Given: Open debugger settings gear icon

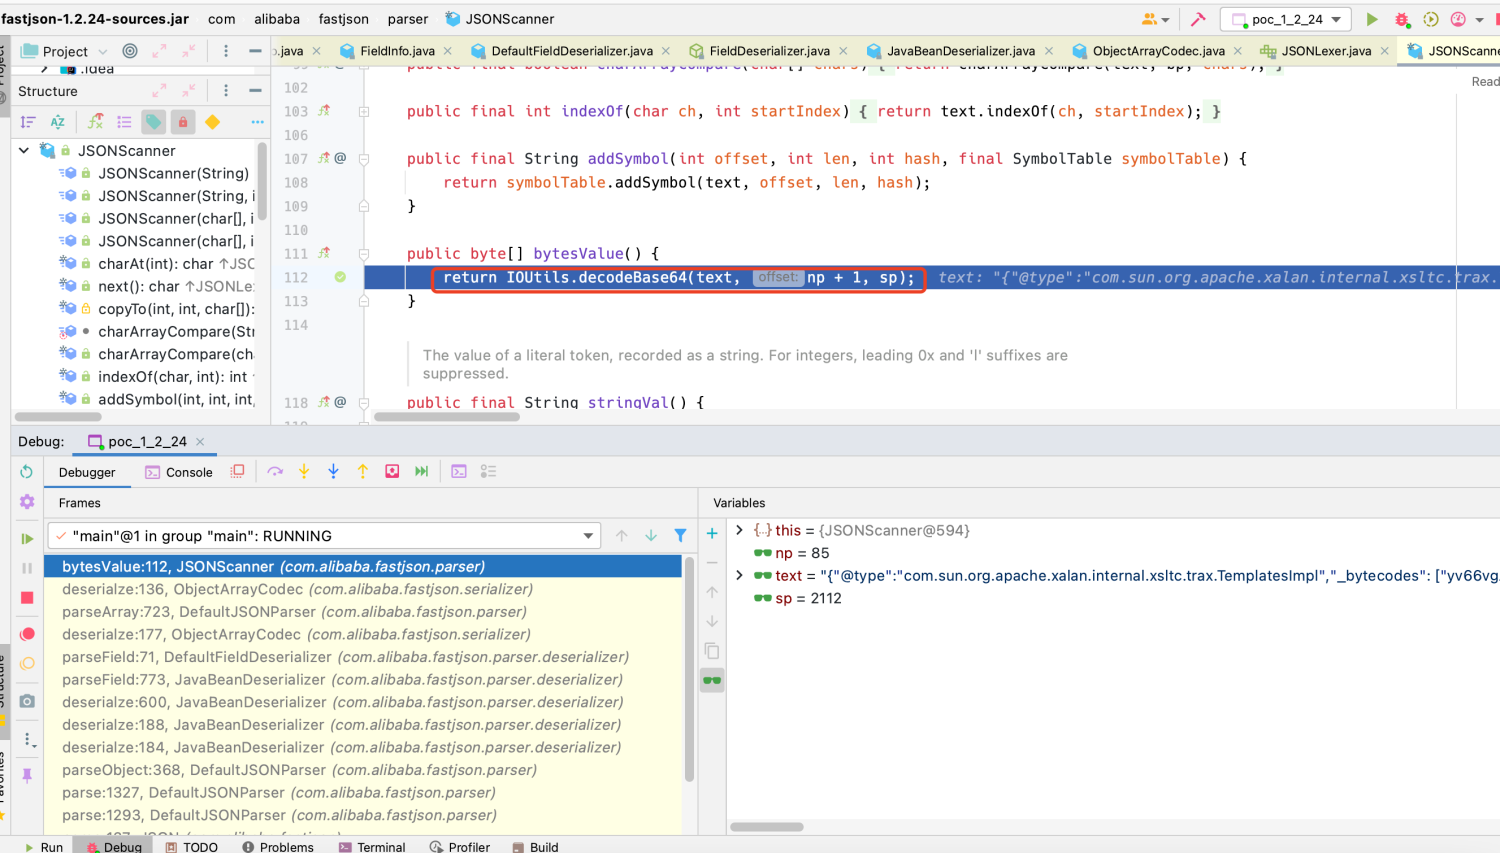Looking at the screenshot, I should [x=27, y=502].
